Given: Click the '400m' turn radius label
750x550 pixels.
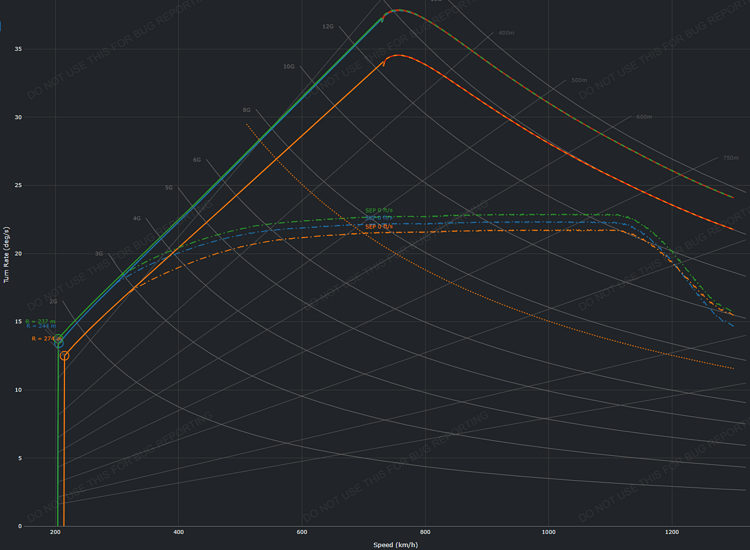Looking at the screenshot, I should pyautogui.click(x=506, y=33).
